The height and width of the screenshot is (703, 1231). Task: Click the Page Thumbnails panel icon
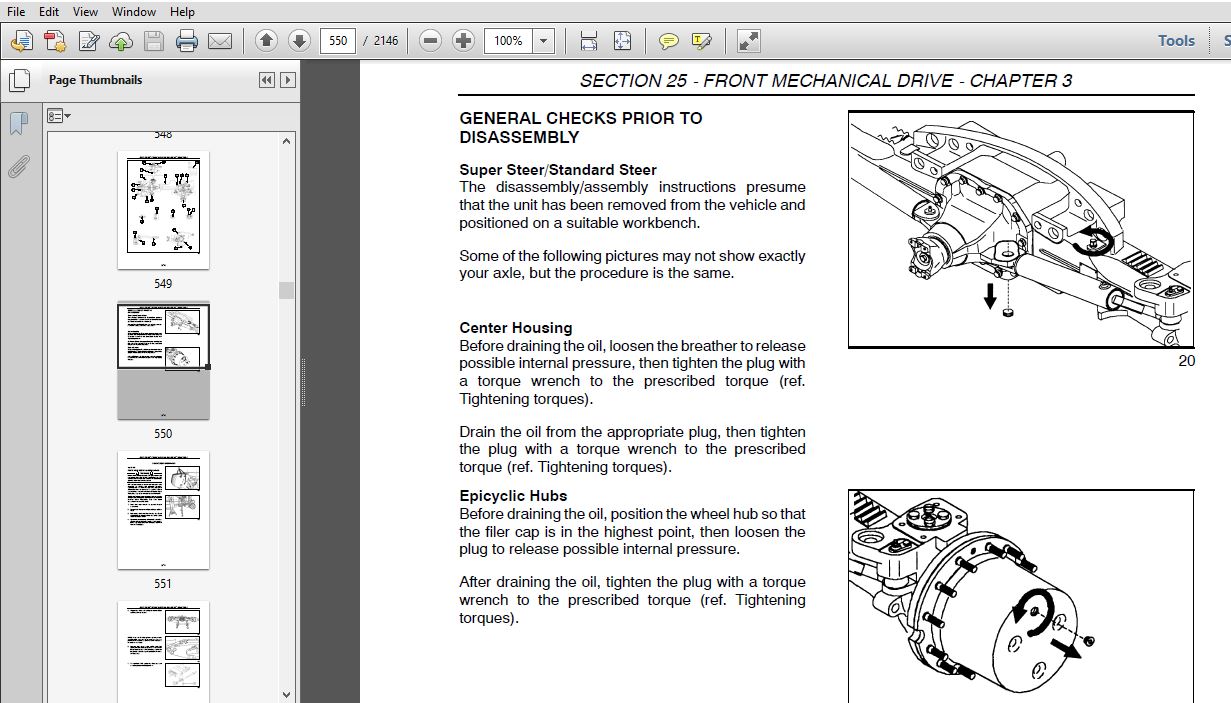coord(19,80)
